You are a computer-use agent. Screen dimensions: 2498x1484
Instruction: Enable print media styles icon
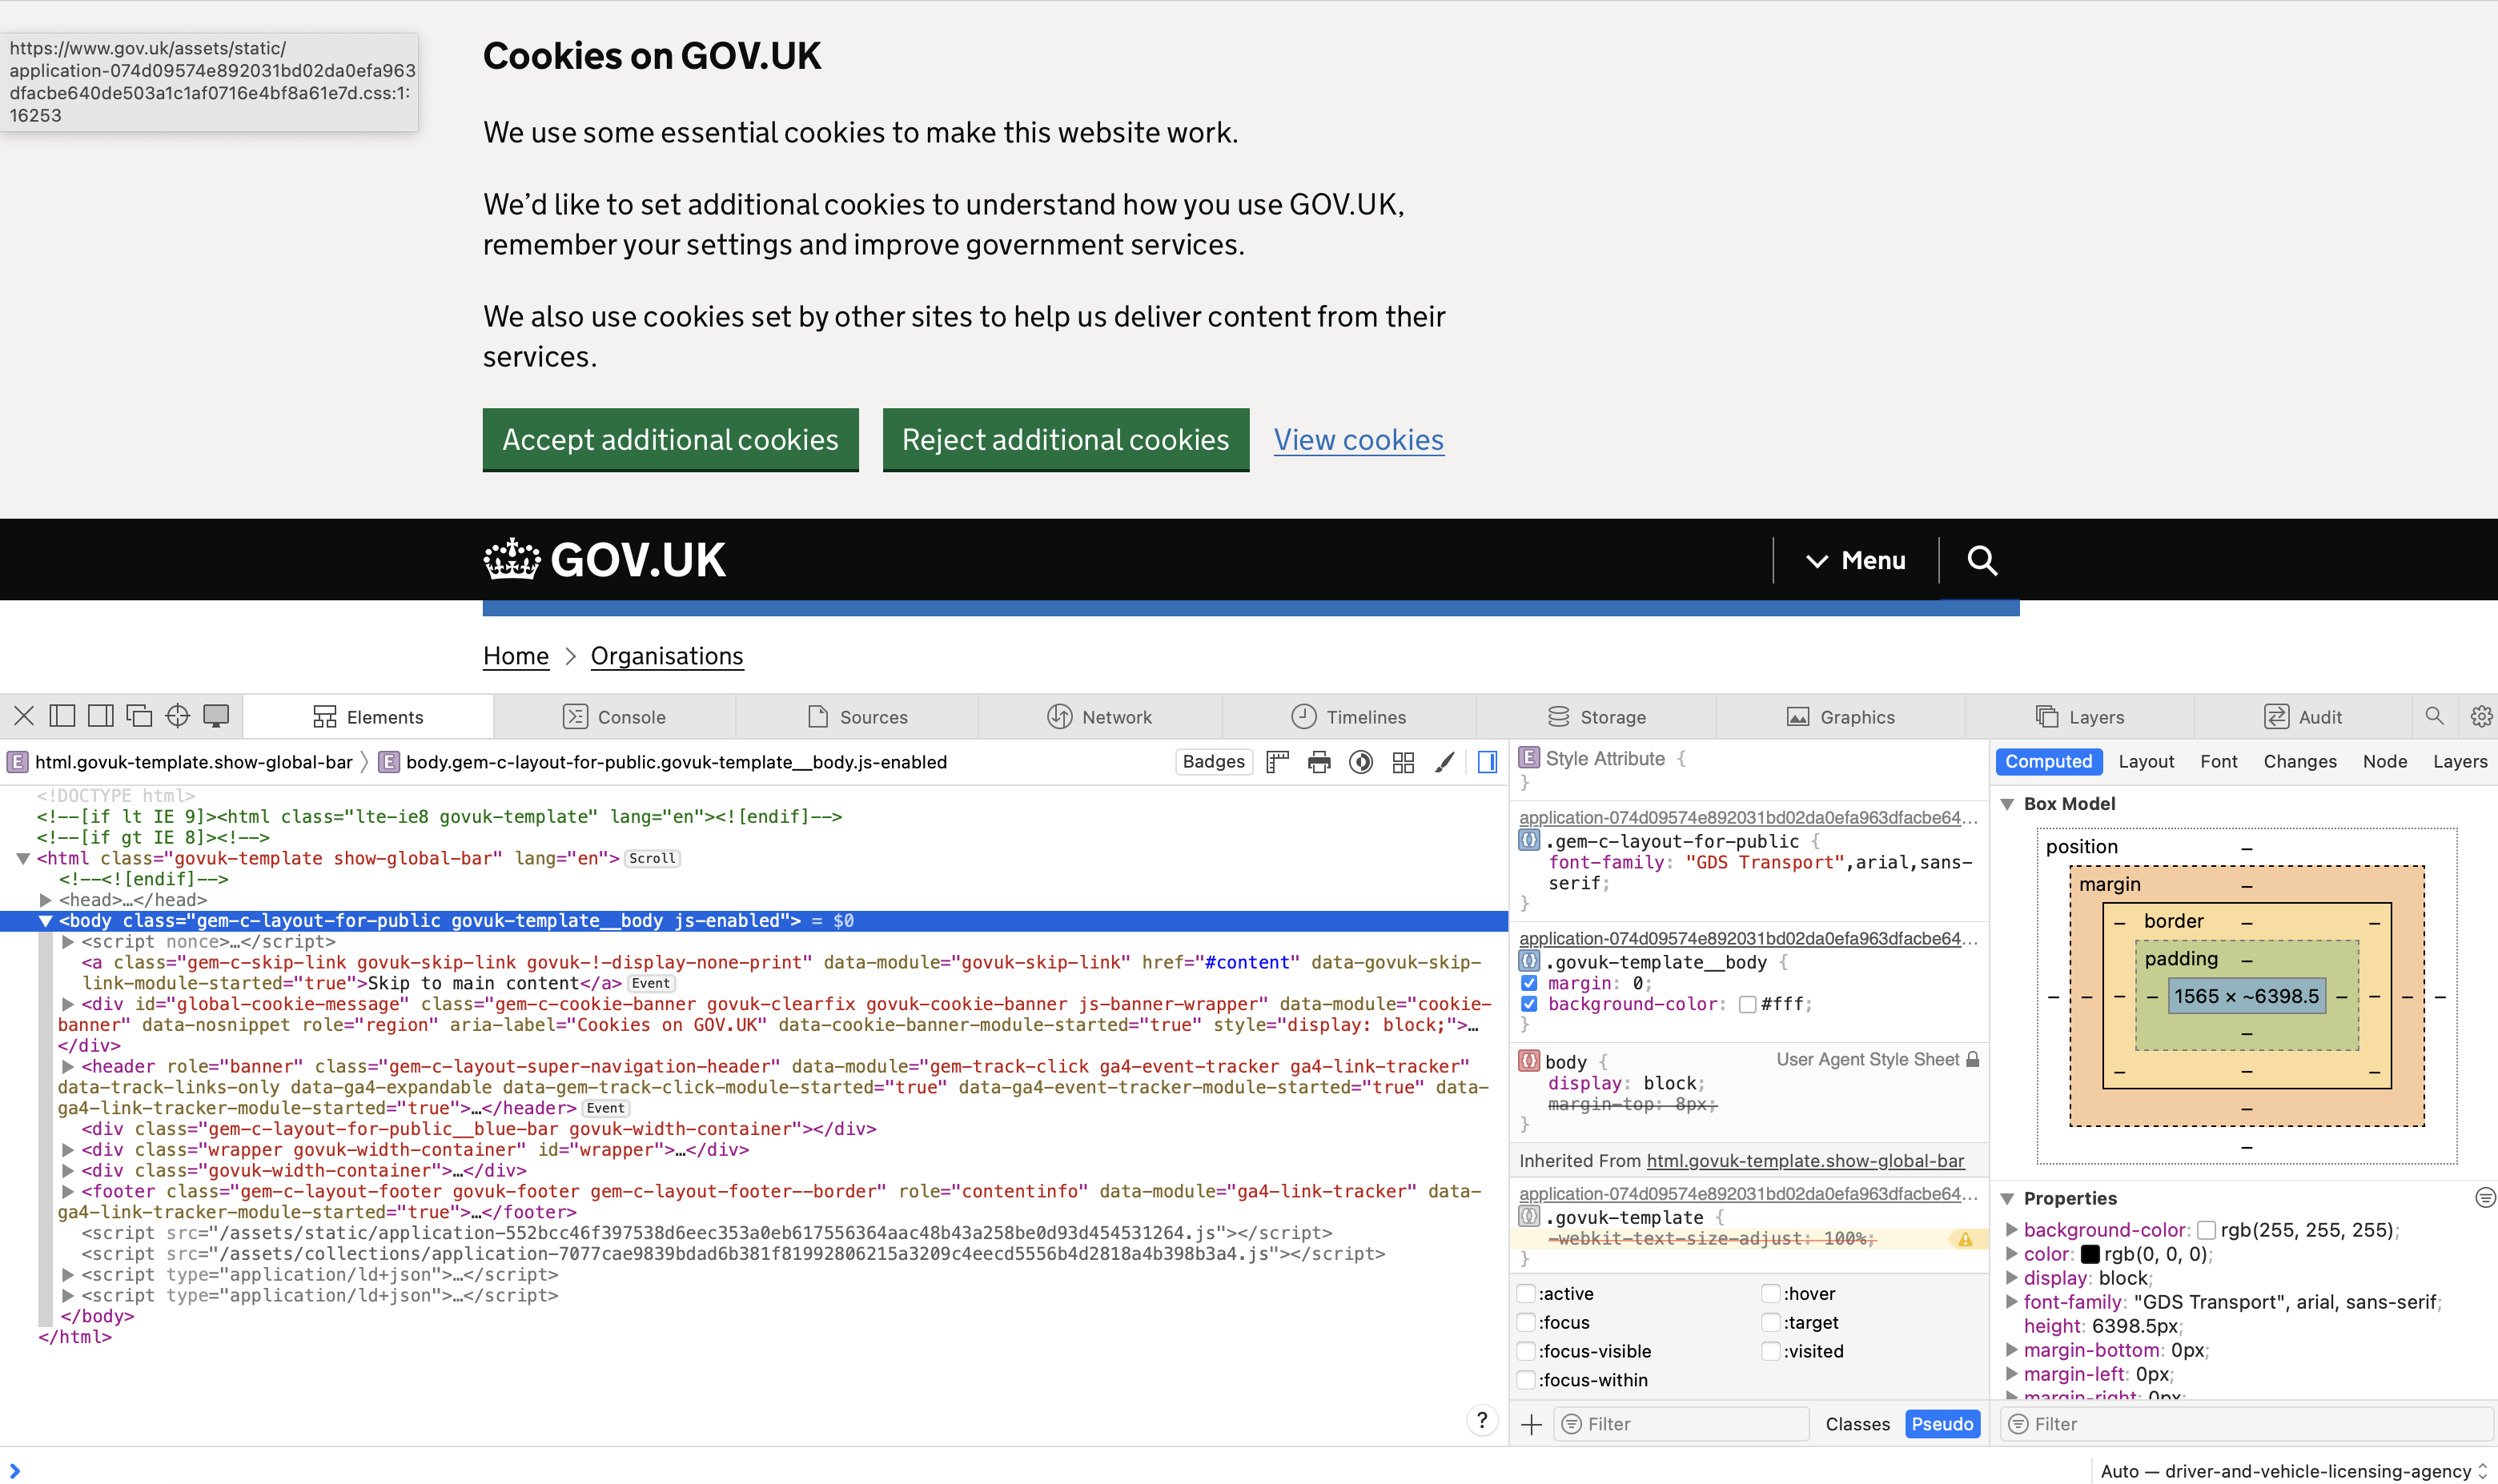(1319, 762)
